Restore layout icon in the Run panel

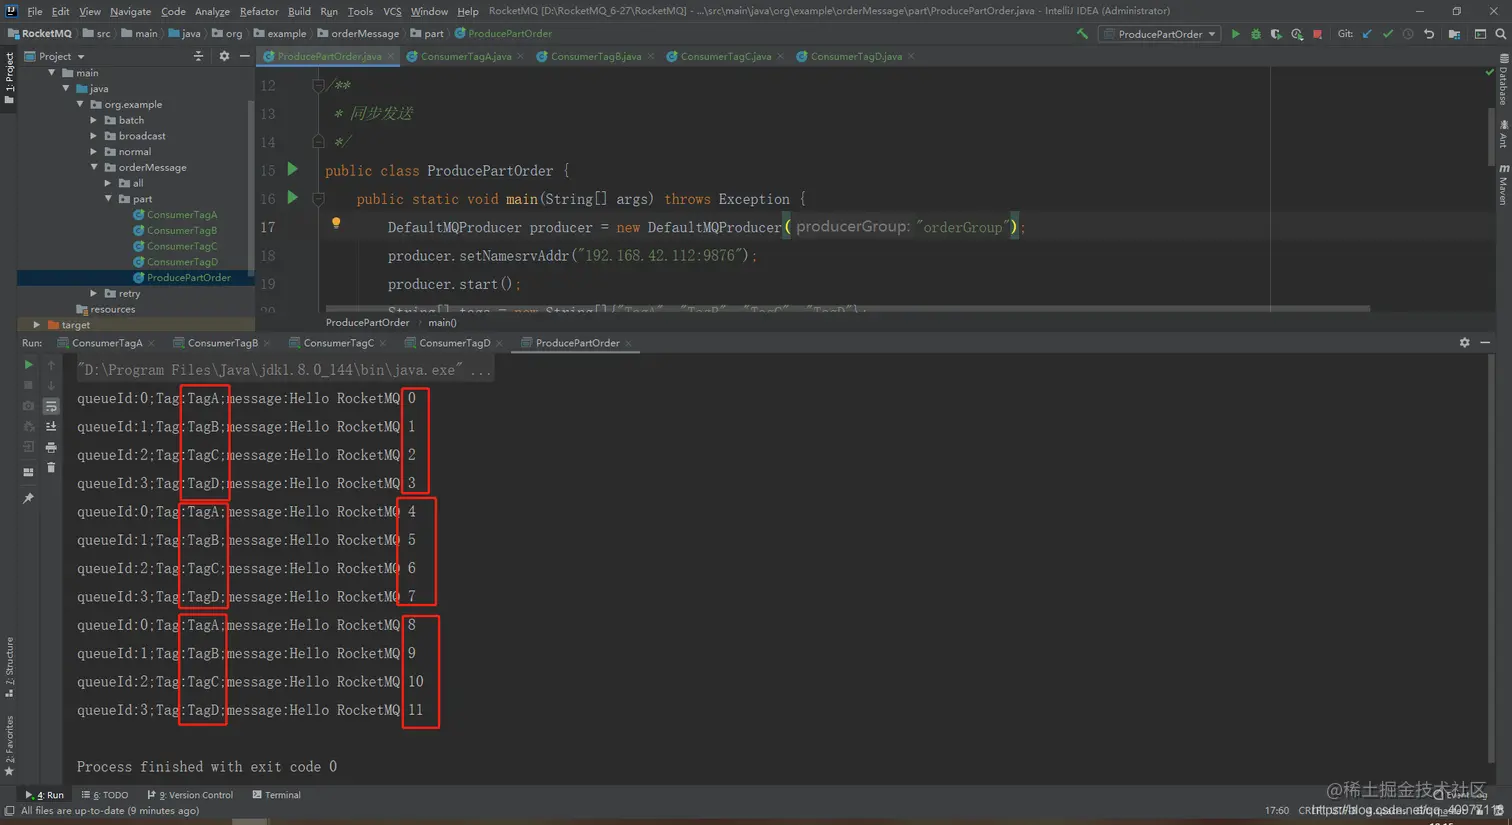click(28, 472)
